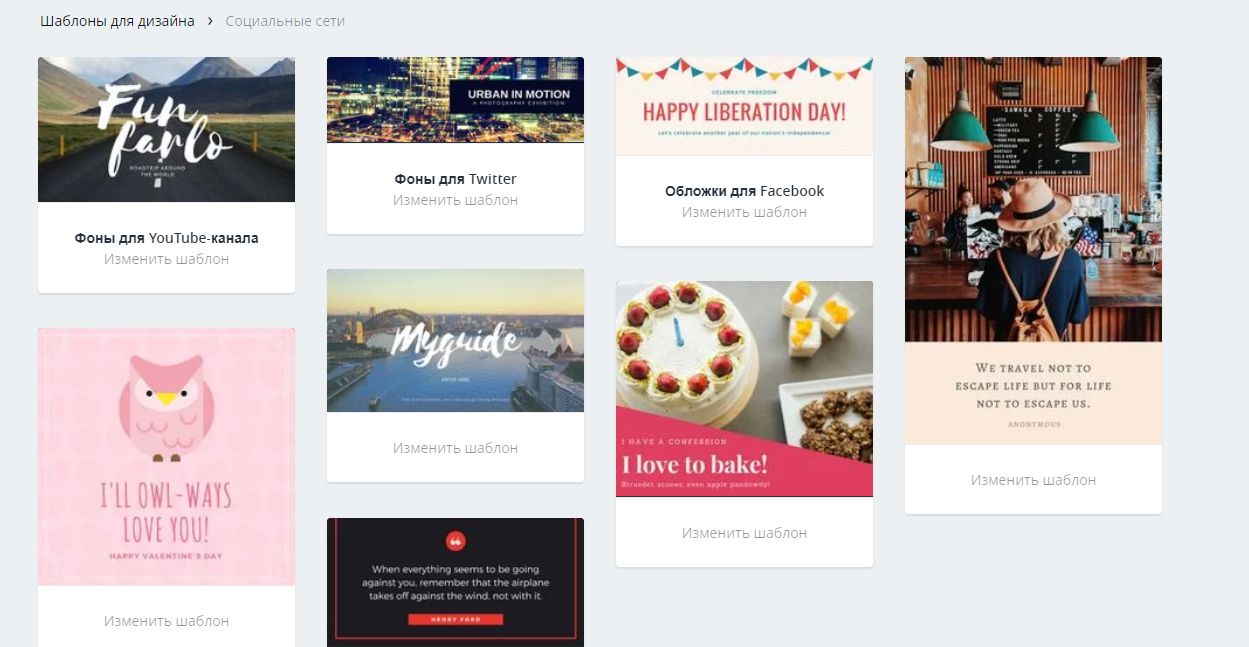
Task: Click Изменить шаблон under the YouTube card
Action: click(x=166, y=259)
